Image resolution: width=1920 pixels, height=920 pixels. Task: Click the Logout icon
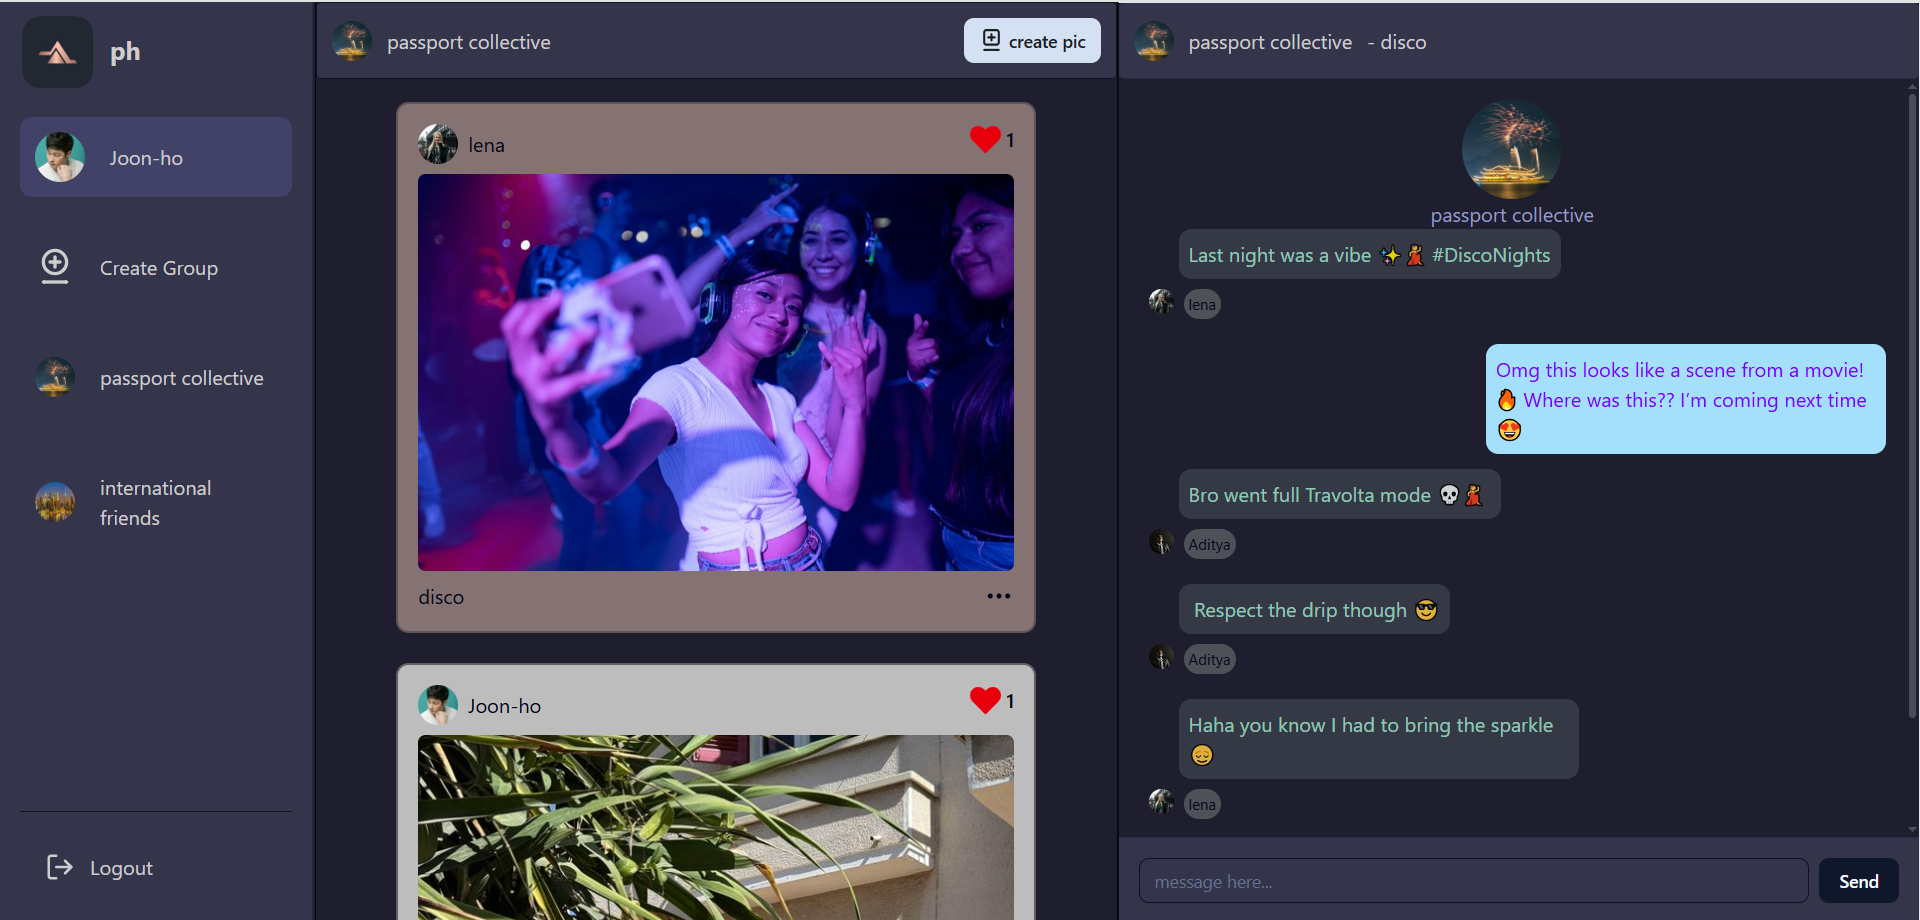(x=60, y=867)
